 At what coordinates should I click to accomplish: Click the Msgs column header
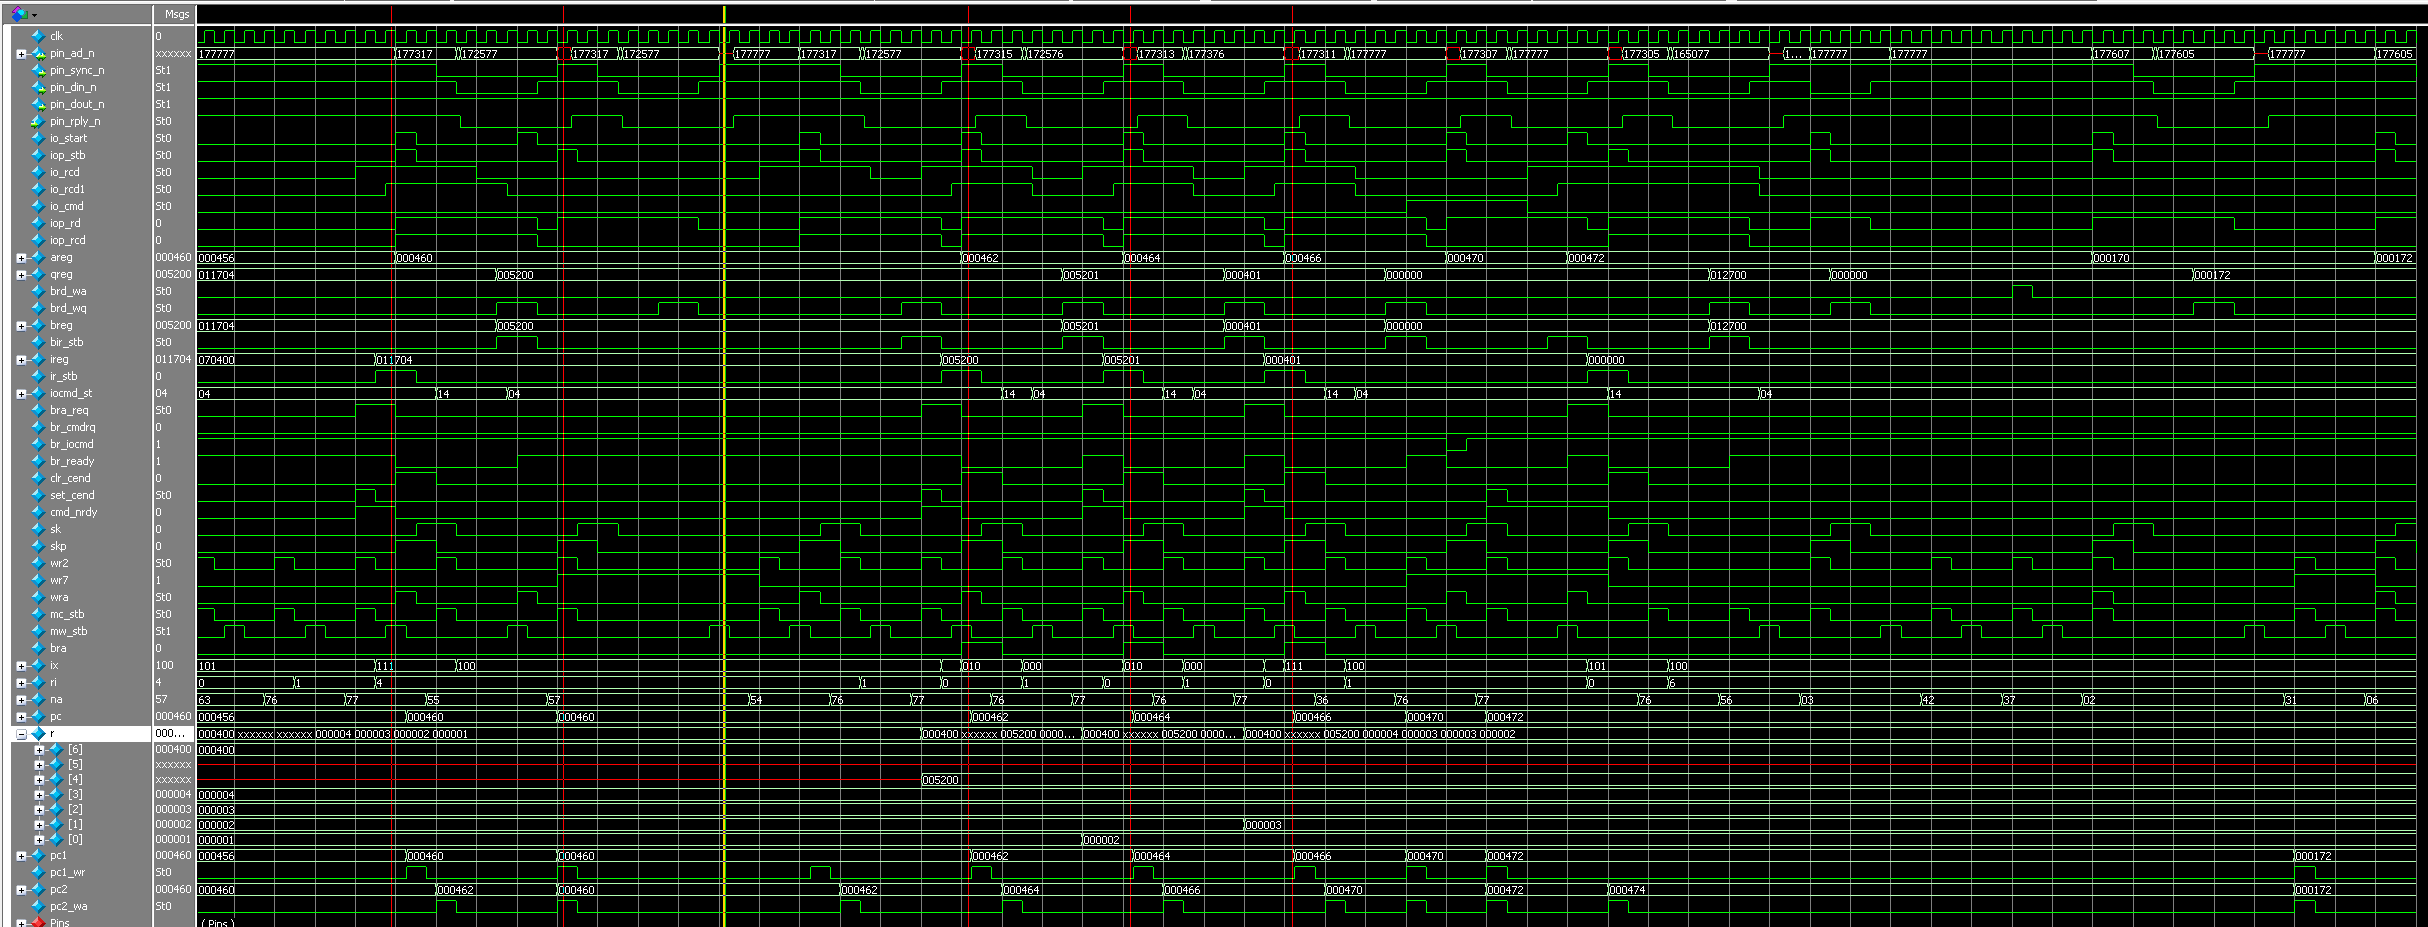point(176,14)
